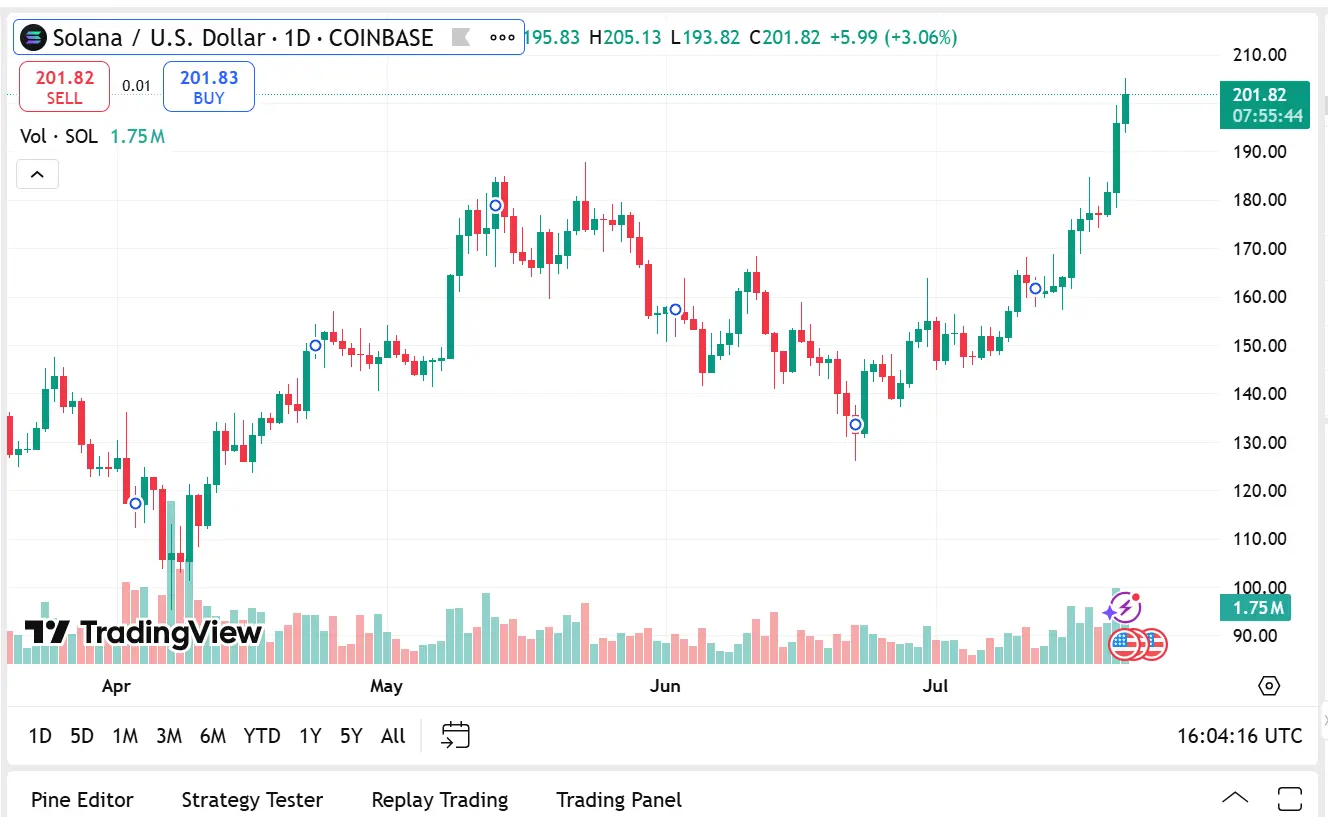Screen dimensions: 1328x817
Task: Collapse the indicator legend with chevron
Action: coord(37,175)
